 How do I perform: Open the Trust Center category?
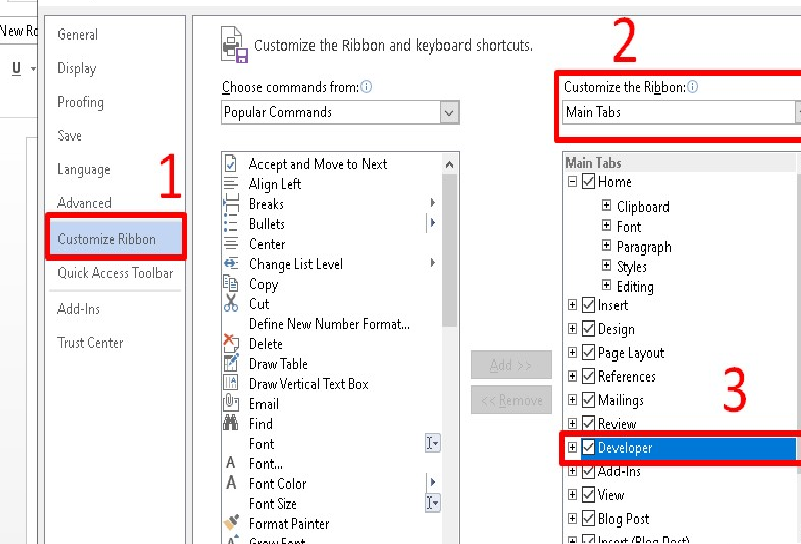90,343
